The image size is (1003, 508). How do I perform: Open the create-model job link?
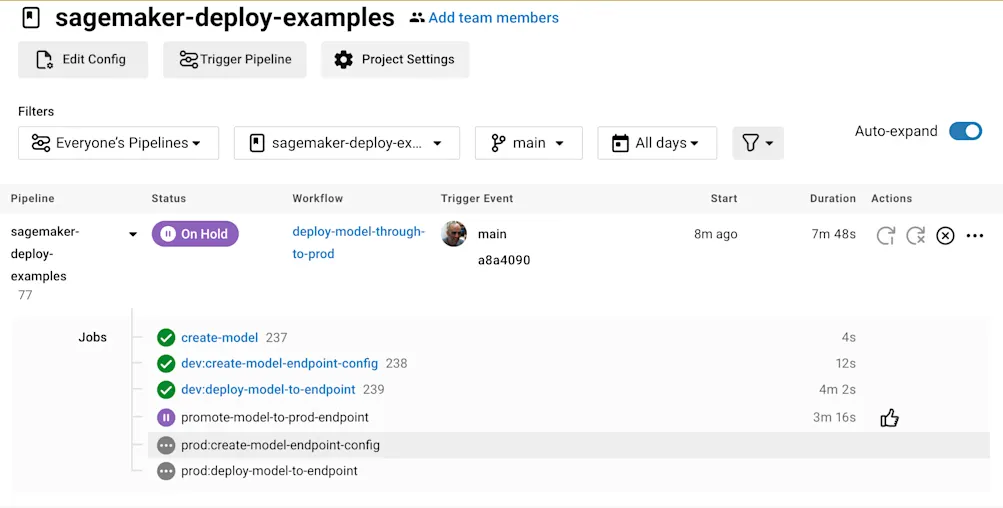pos(219,337)
